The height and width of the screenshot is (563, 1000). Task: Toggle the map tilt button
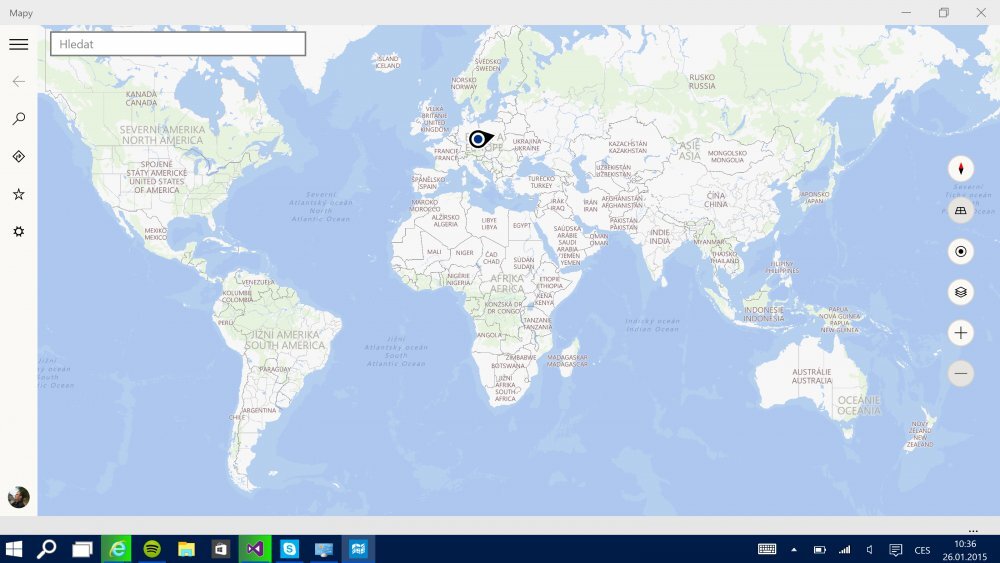(960, 210)
